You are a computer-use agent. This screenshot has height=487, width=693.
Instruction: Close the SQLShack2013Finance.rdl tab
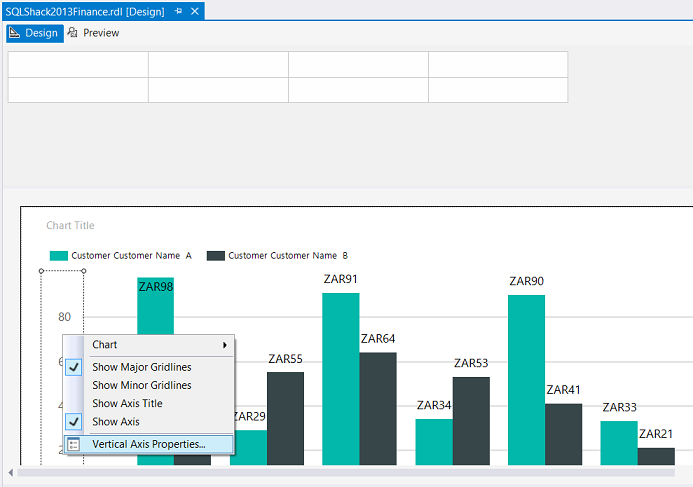point(195,10)
